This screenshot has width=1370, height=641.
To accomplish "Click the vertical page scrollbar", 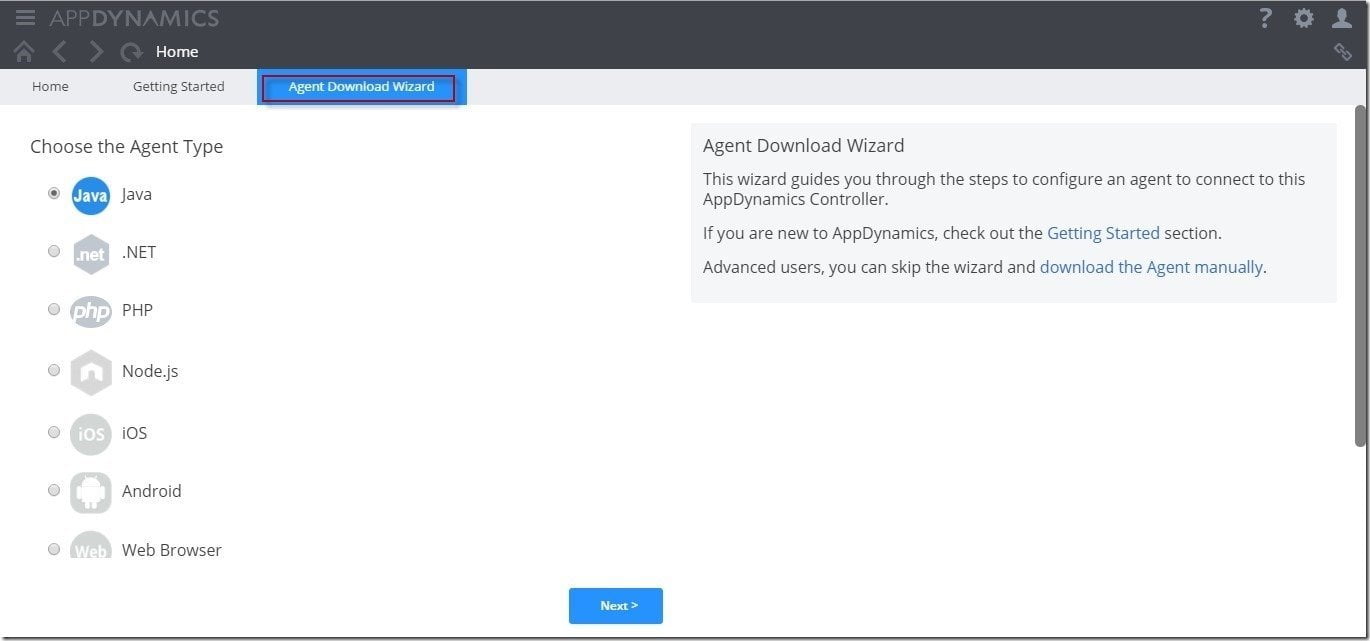I will pos(1361,275).
